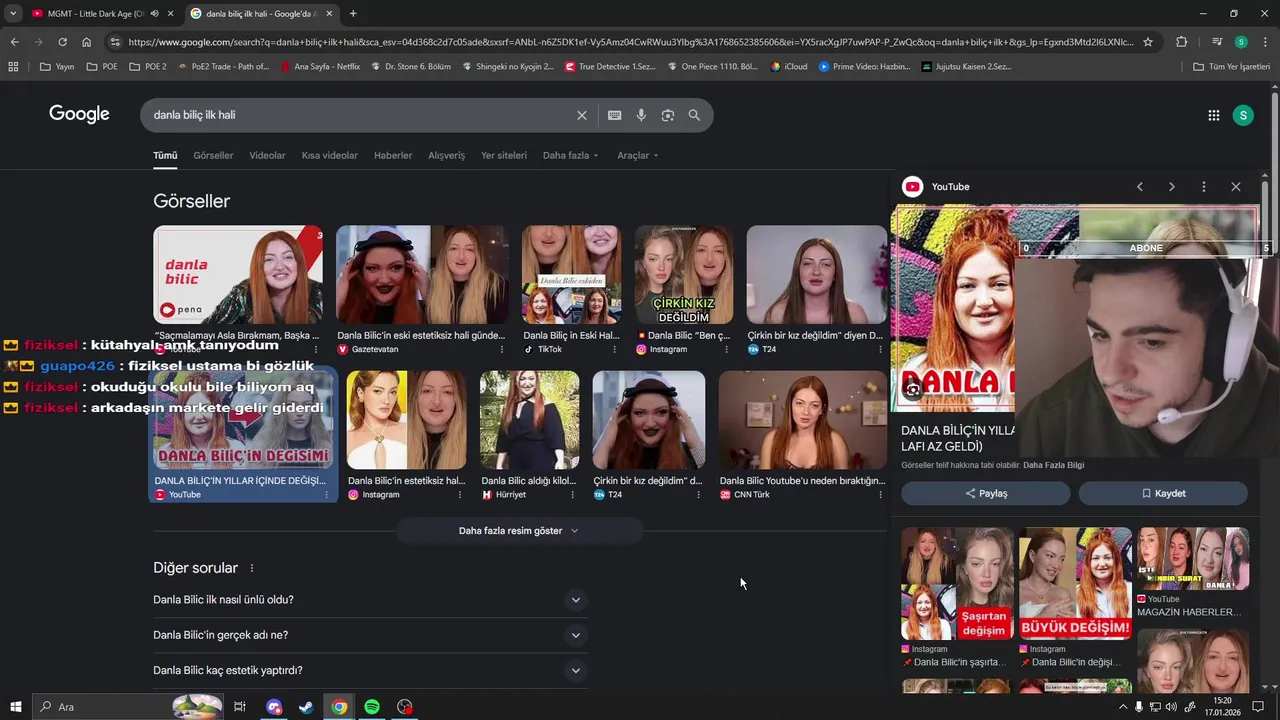
Task: Open more options in YouTube preview panel
Action: tap(1204, 187)
